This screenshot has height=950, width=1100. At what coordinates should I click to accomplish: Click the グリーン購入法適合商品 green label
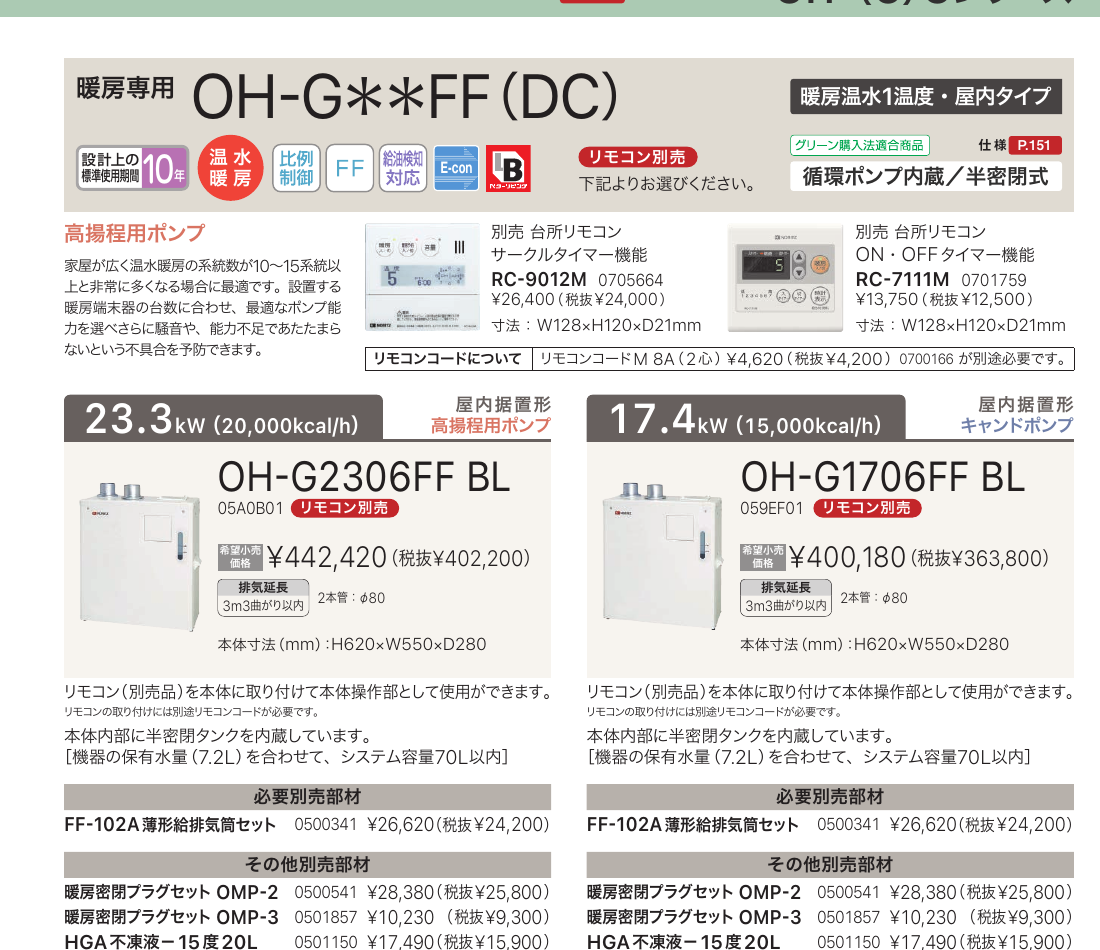(859, 145)
